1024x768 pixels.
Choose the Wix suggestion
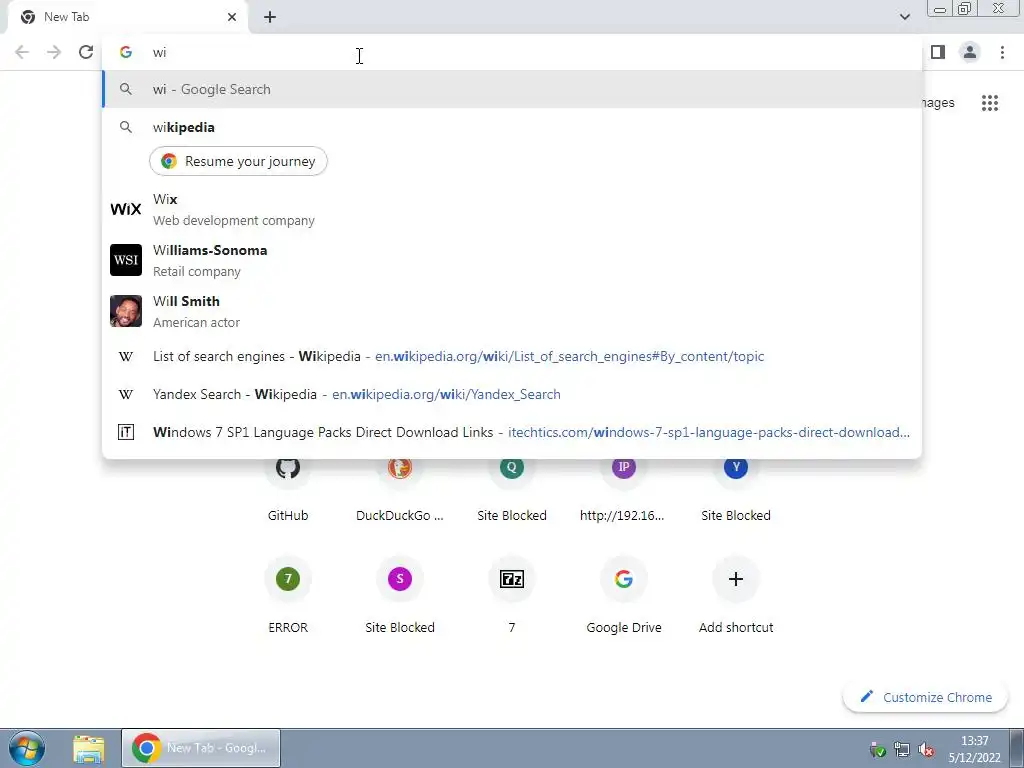(x=512, y=210)
